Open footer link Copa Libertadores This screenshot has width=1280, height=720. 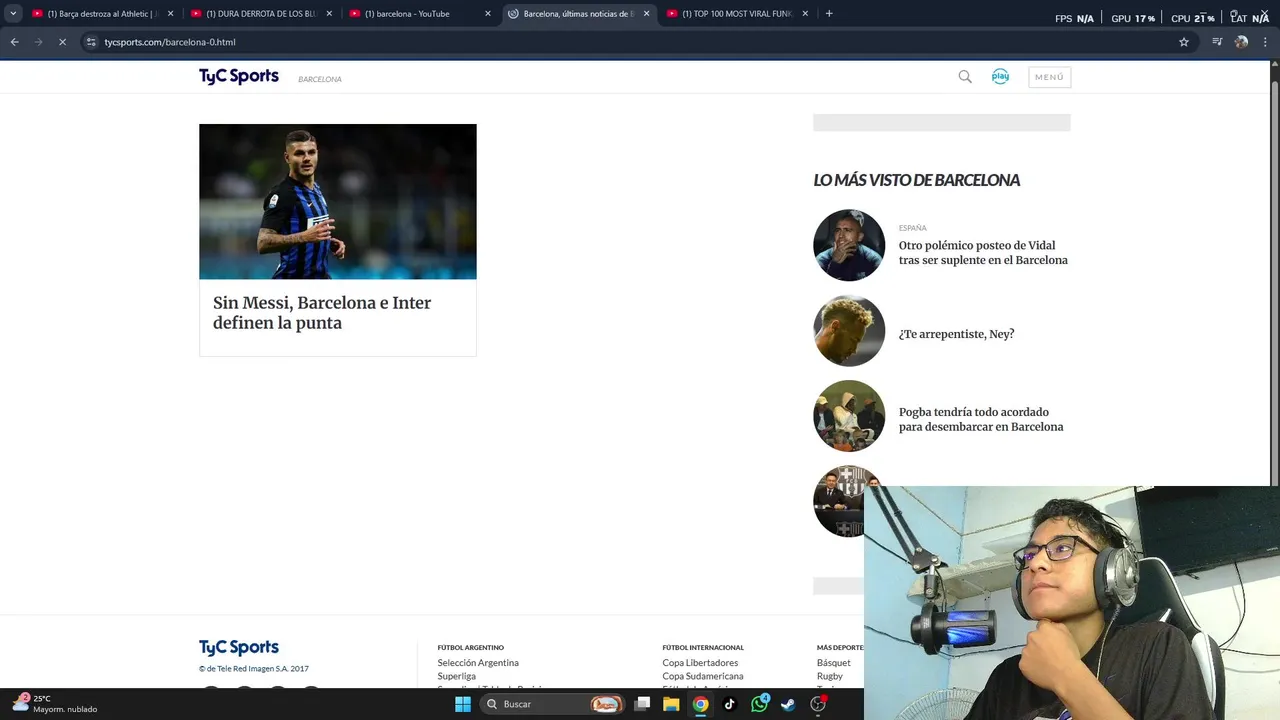pyautogui.click(x=700, y=662)
